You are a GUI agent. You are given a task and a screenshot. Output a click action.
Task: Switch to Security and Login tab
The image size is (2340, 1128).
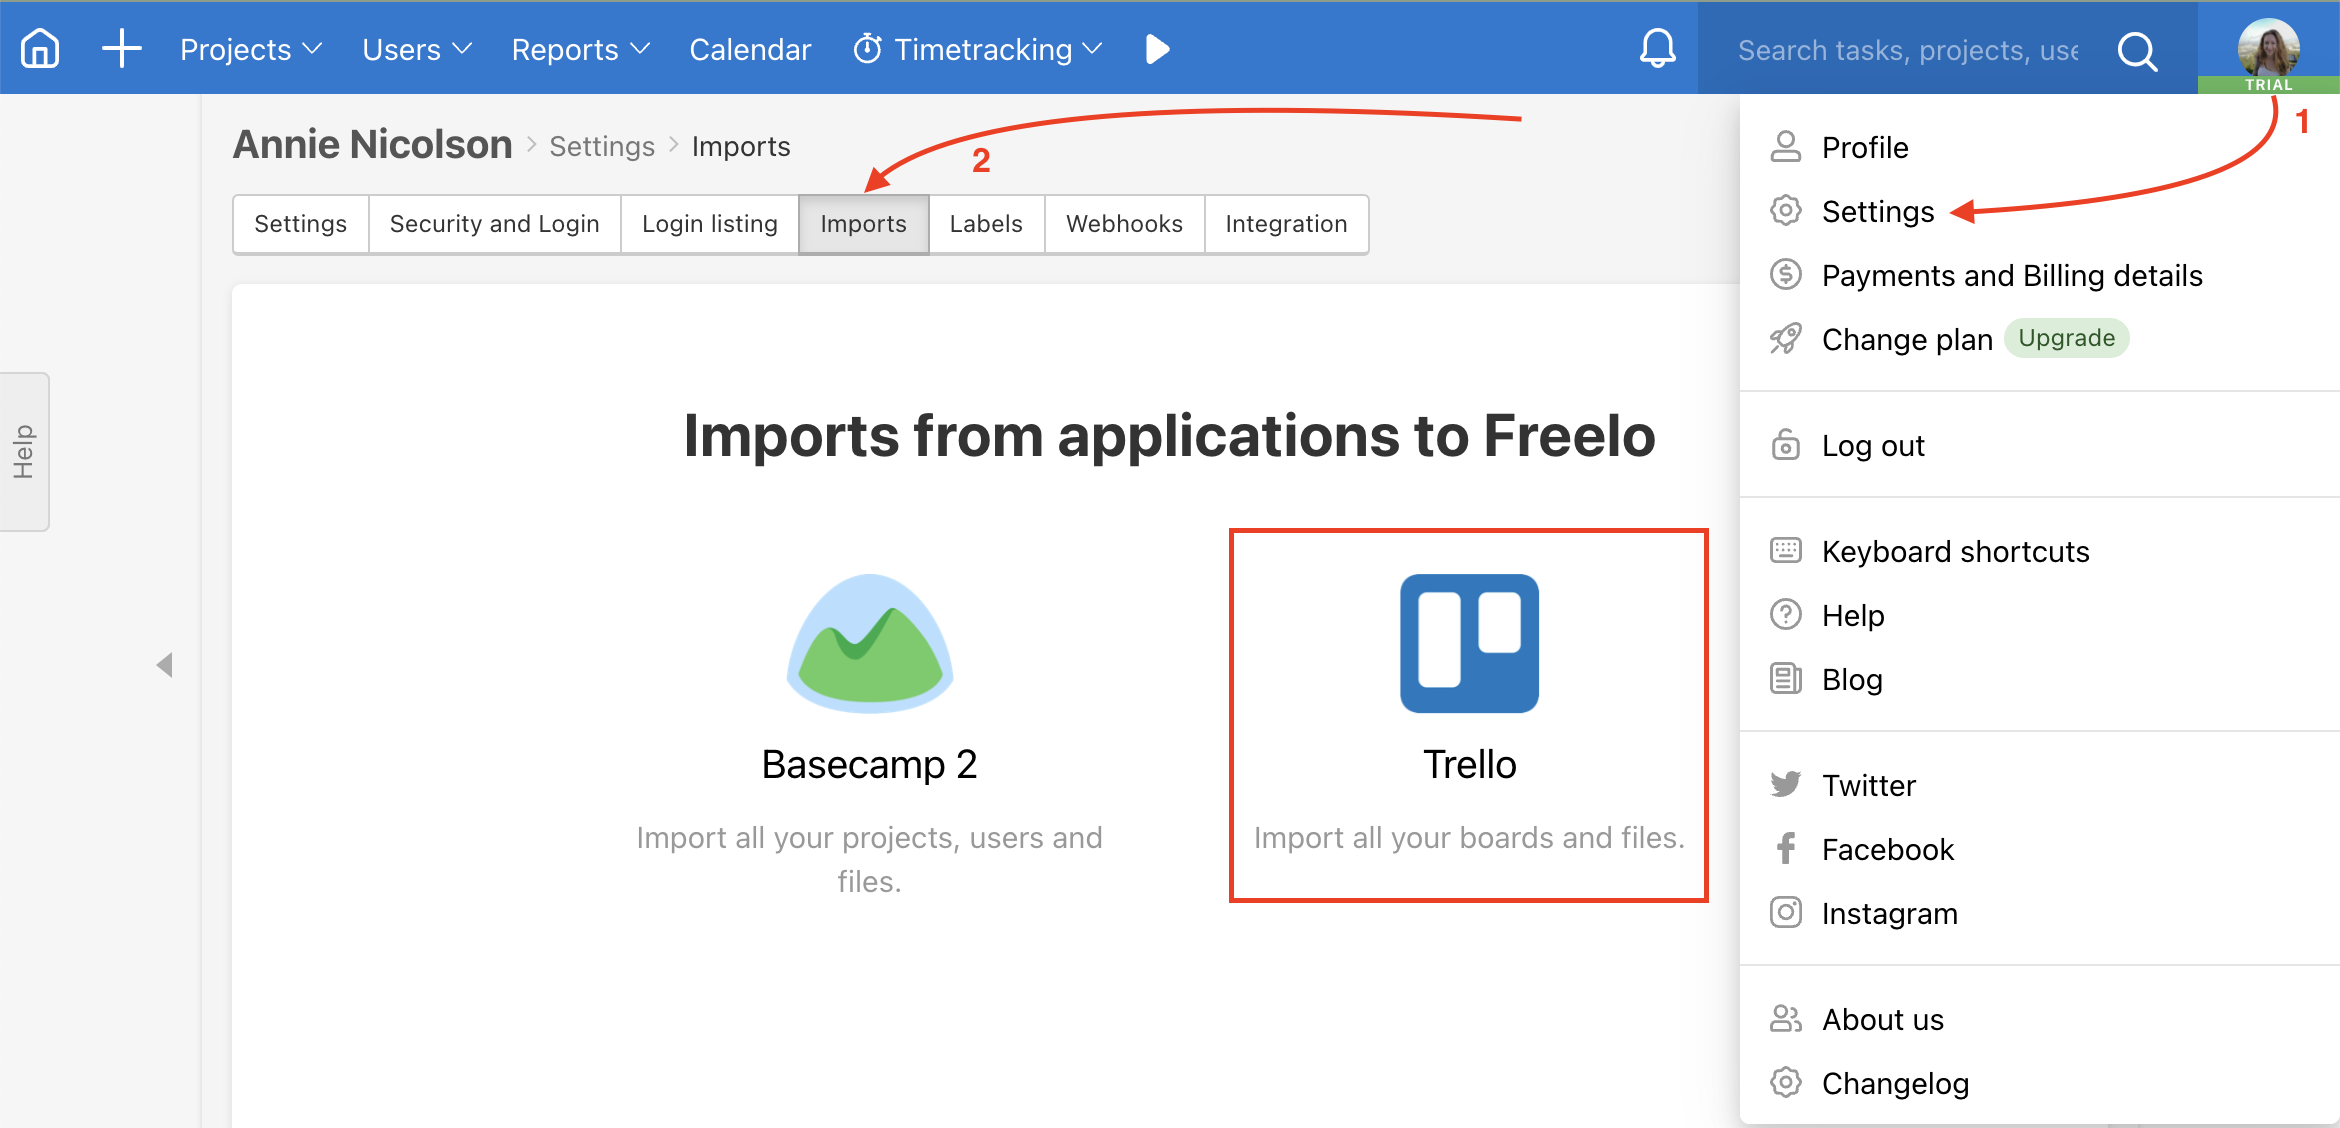(495, 224)
